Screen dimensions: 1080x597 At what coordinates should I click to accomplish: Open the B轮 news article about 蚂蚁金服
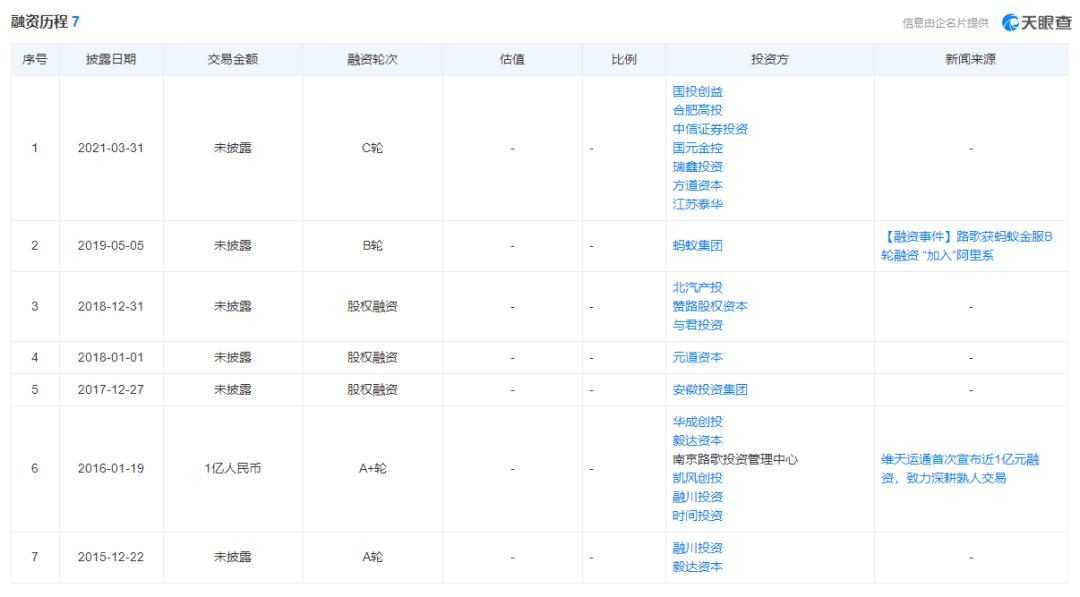click(x=963, y=246)
